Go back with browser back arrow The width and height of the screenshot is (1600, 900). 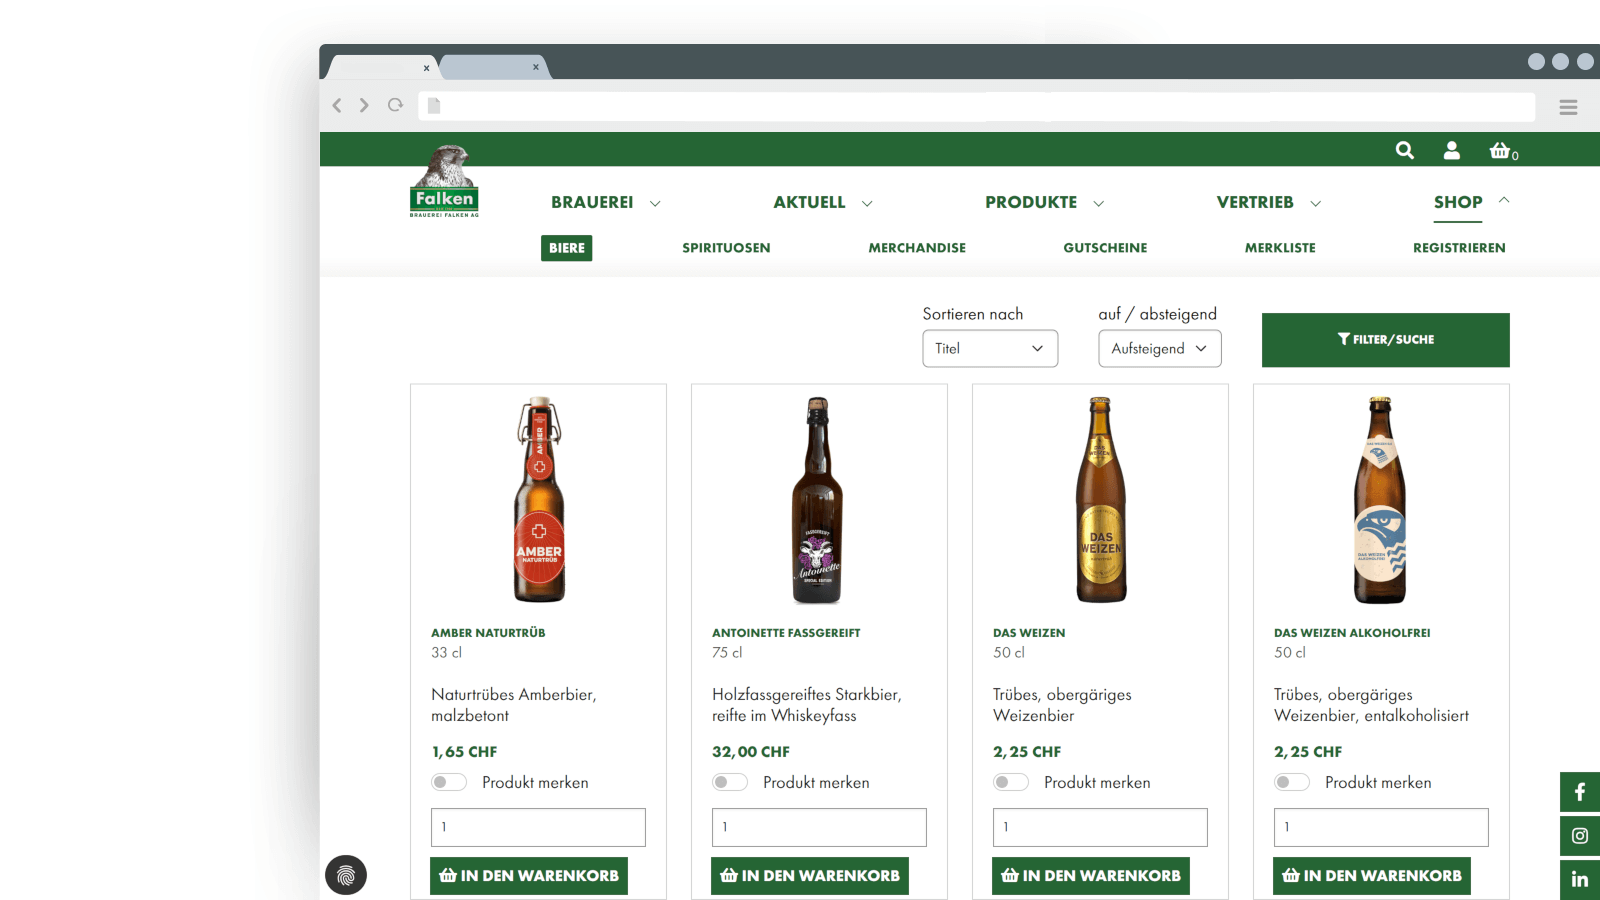point(337,105)
